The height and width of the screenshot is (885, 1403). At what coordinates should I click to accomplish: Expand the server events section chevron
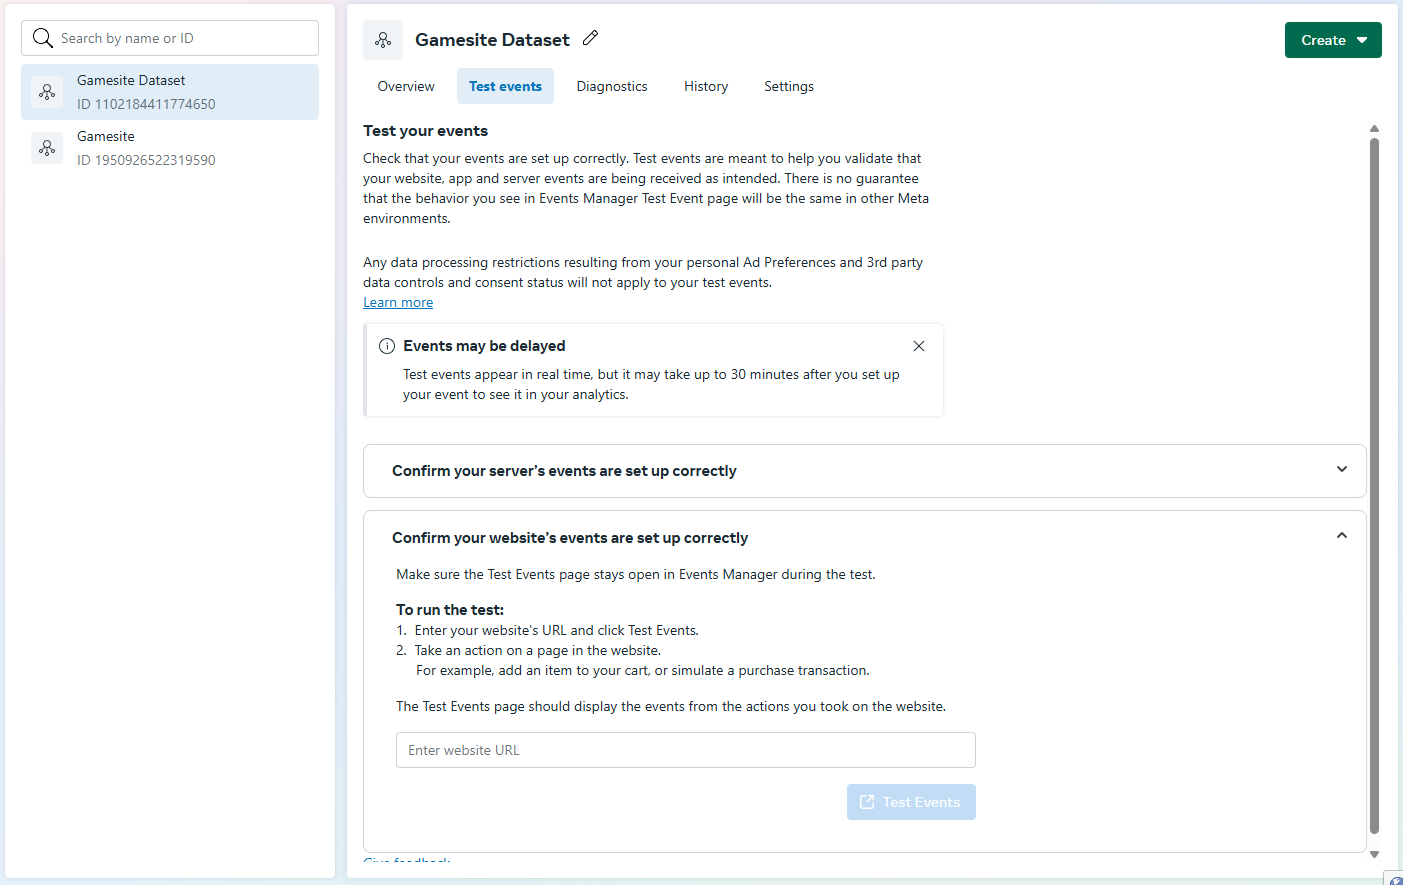1342,469
